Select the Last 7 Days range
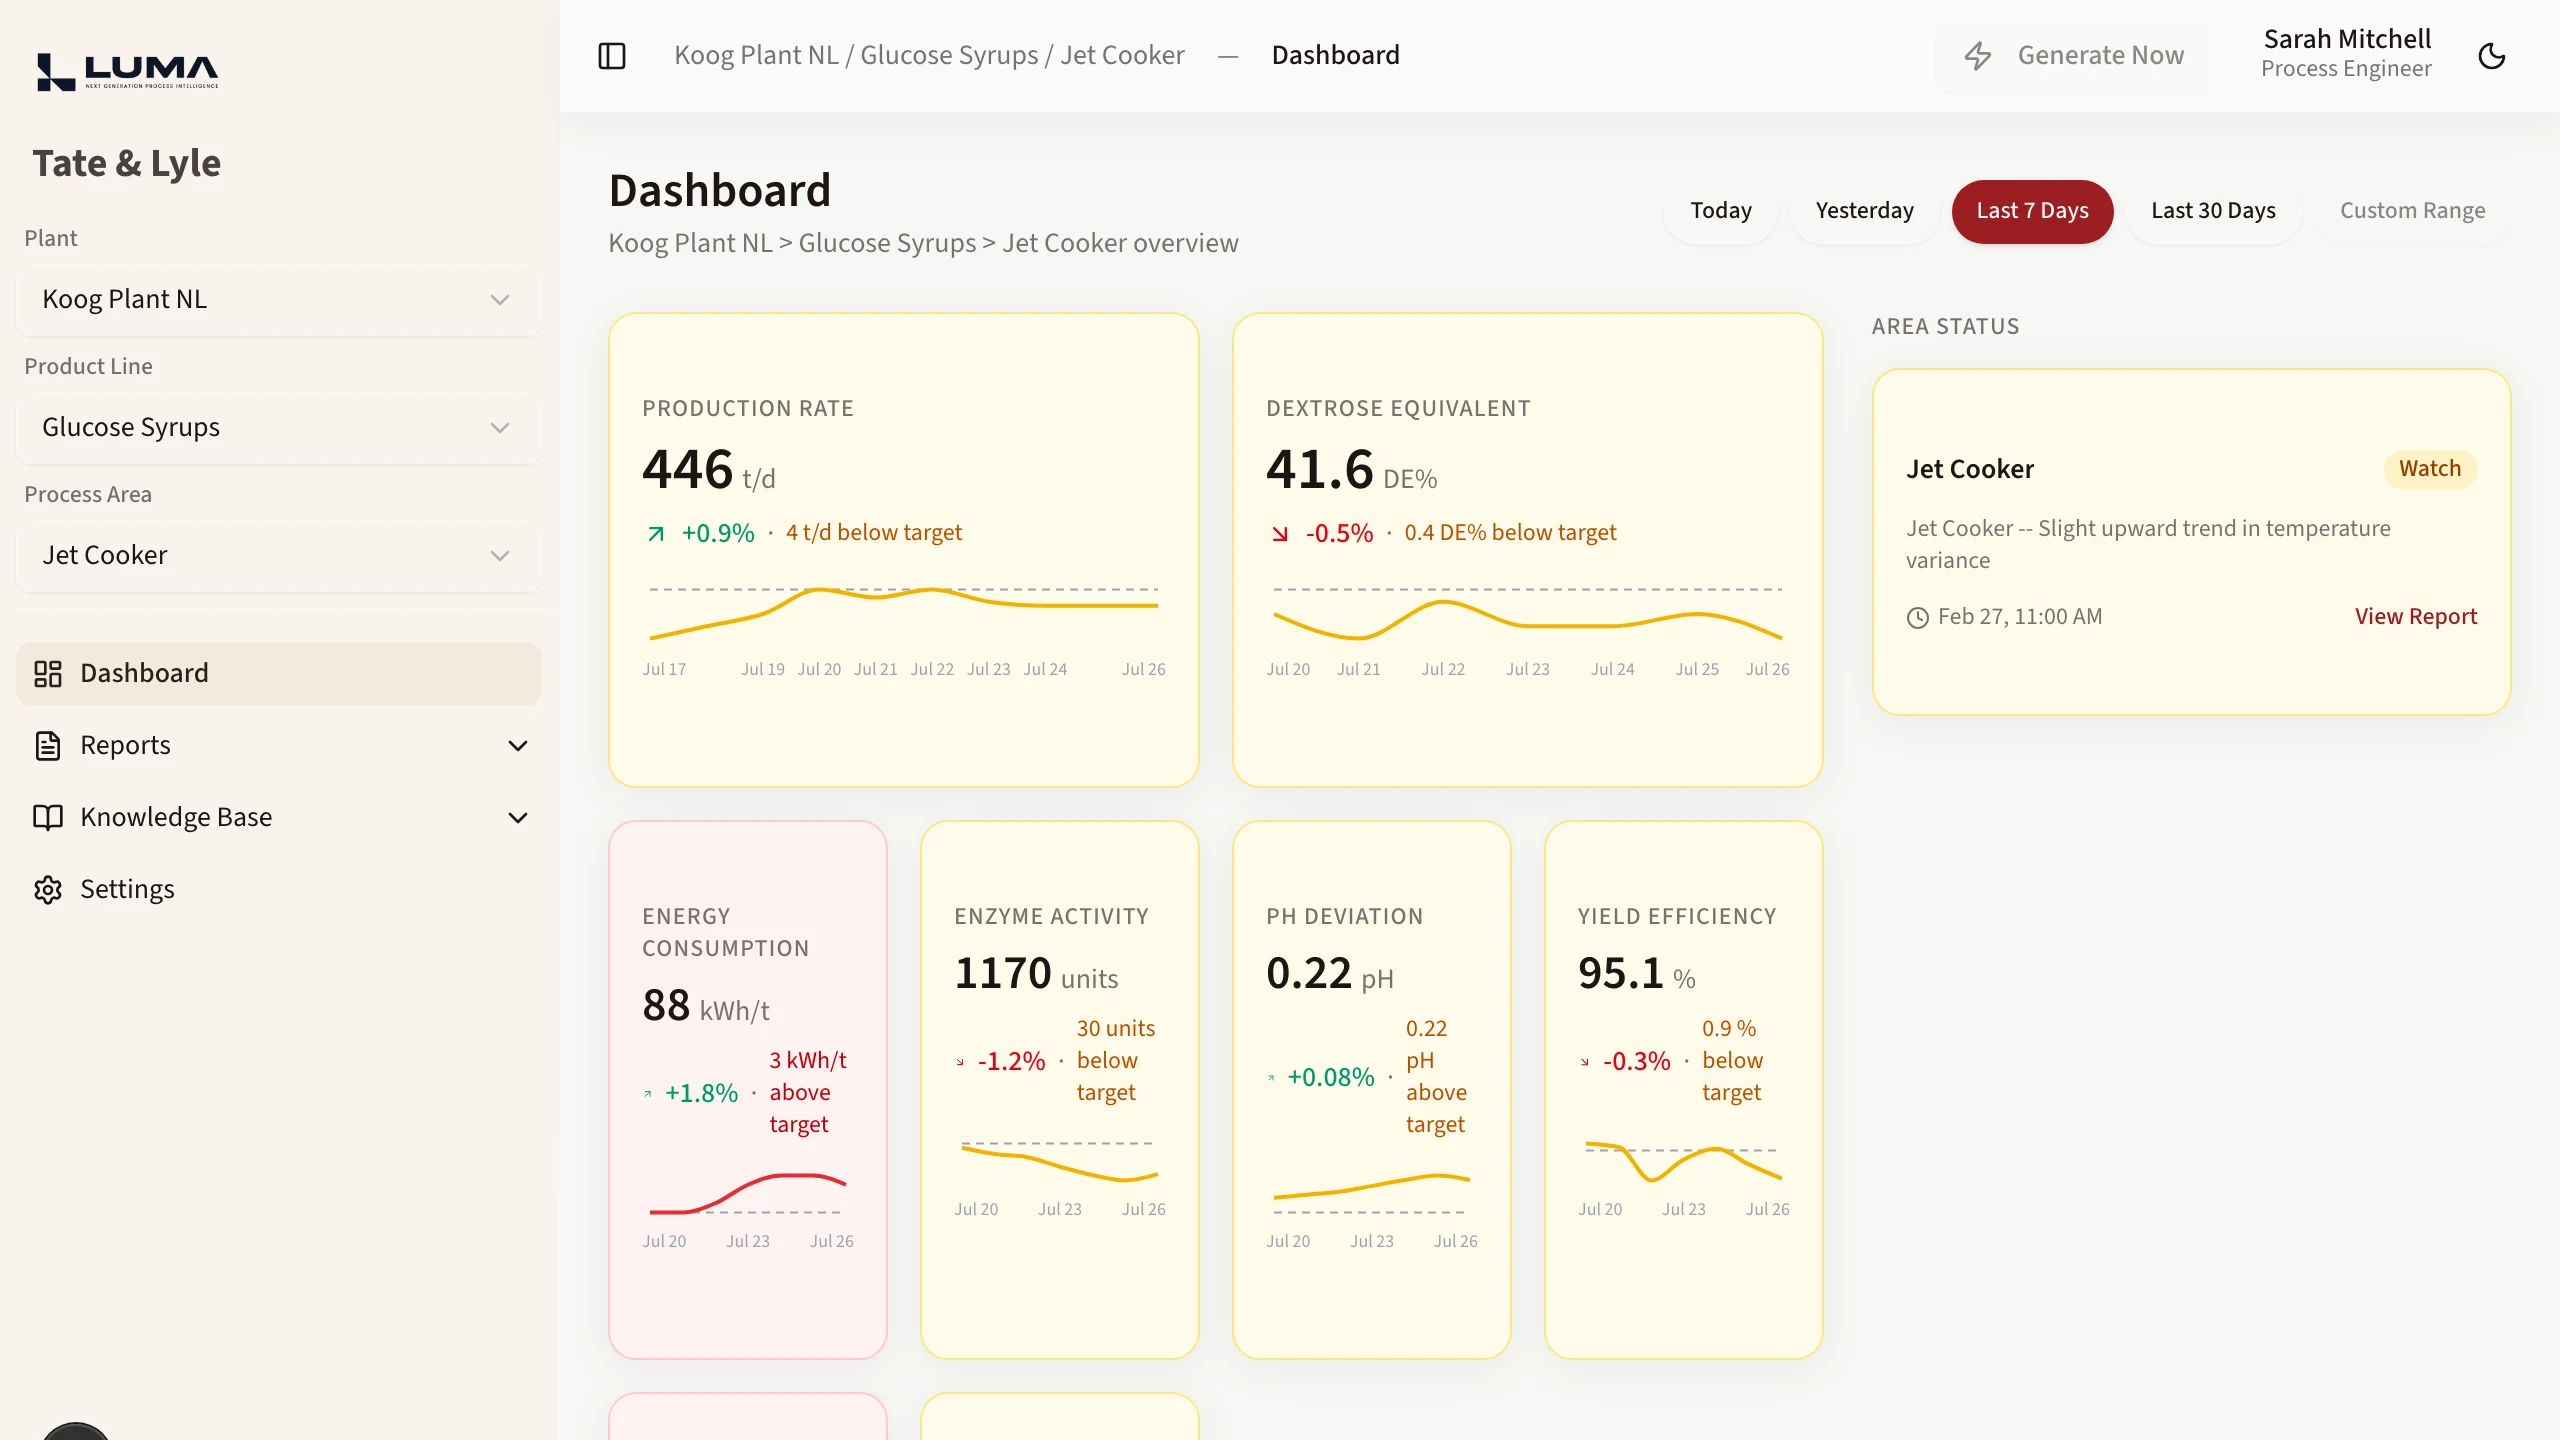This screenshot has width=2560, height=1440. pos(2032,211)
